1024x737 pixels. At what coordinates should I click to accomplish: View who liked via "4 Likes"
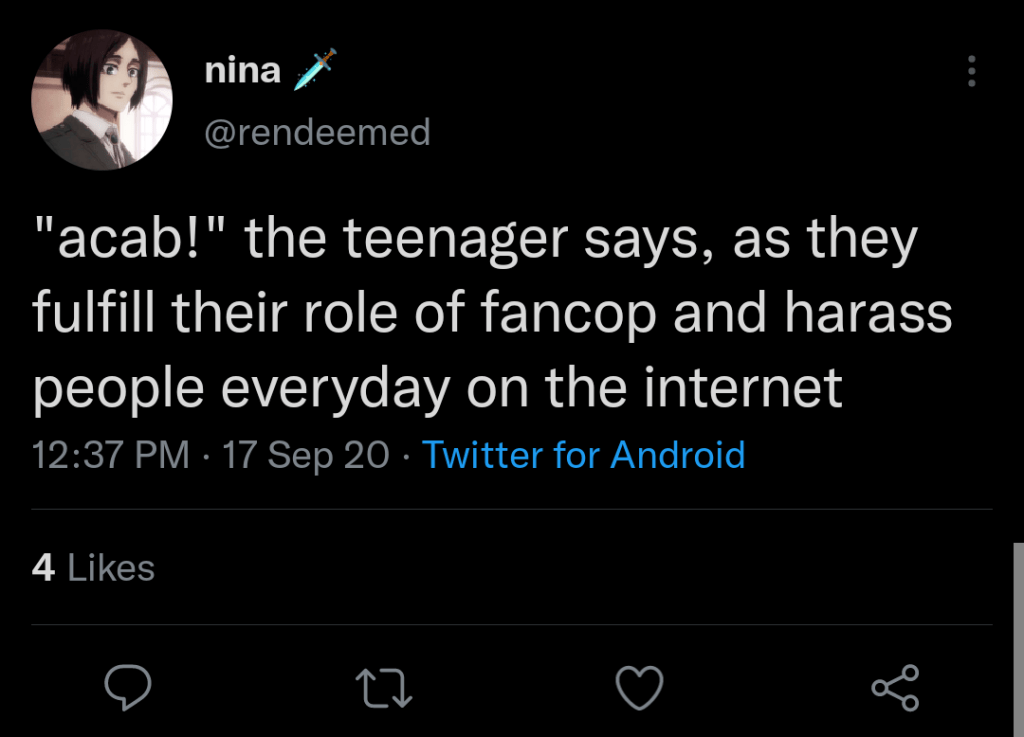pyautogui.click(x=93, y=568)
